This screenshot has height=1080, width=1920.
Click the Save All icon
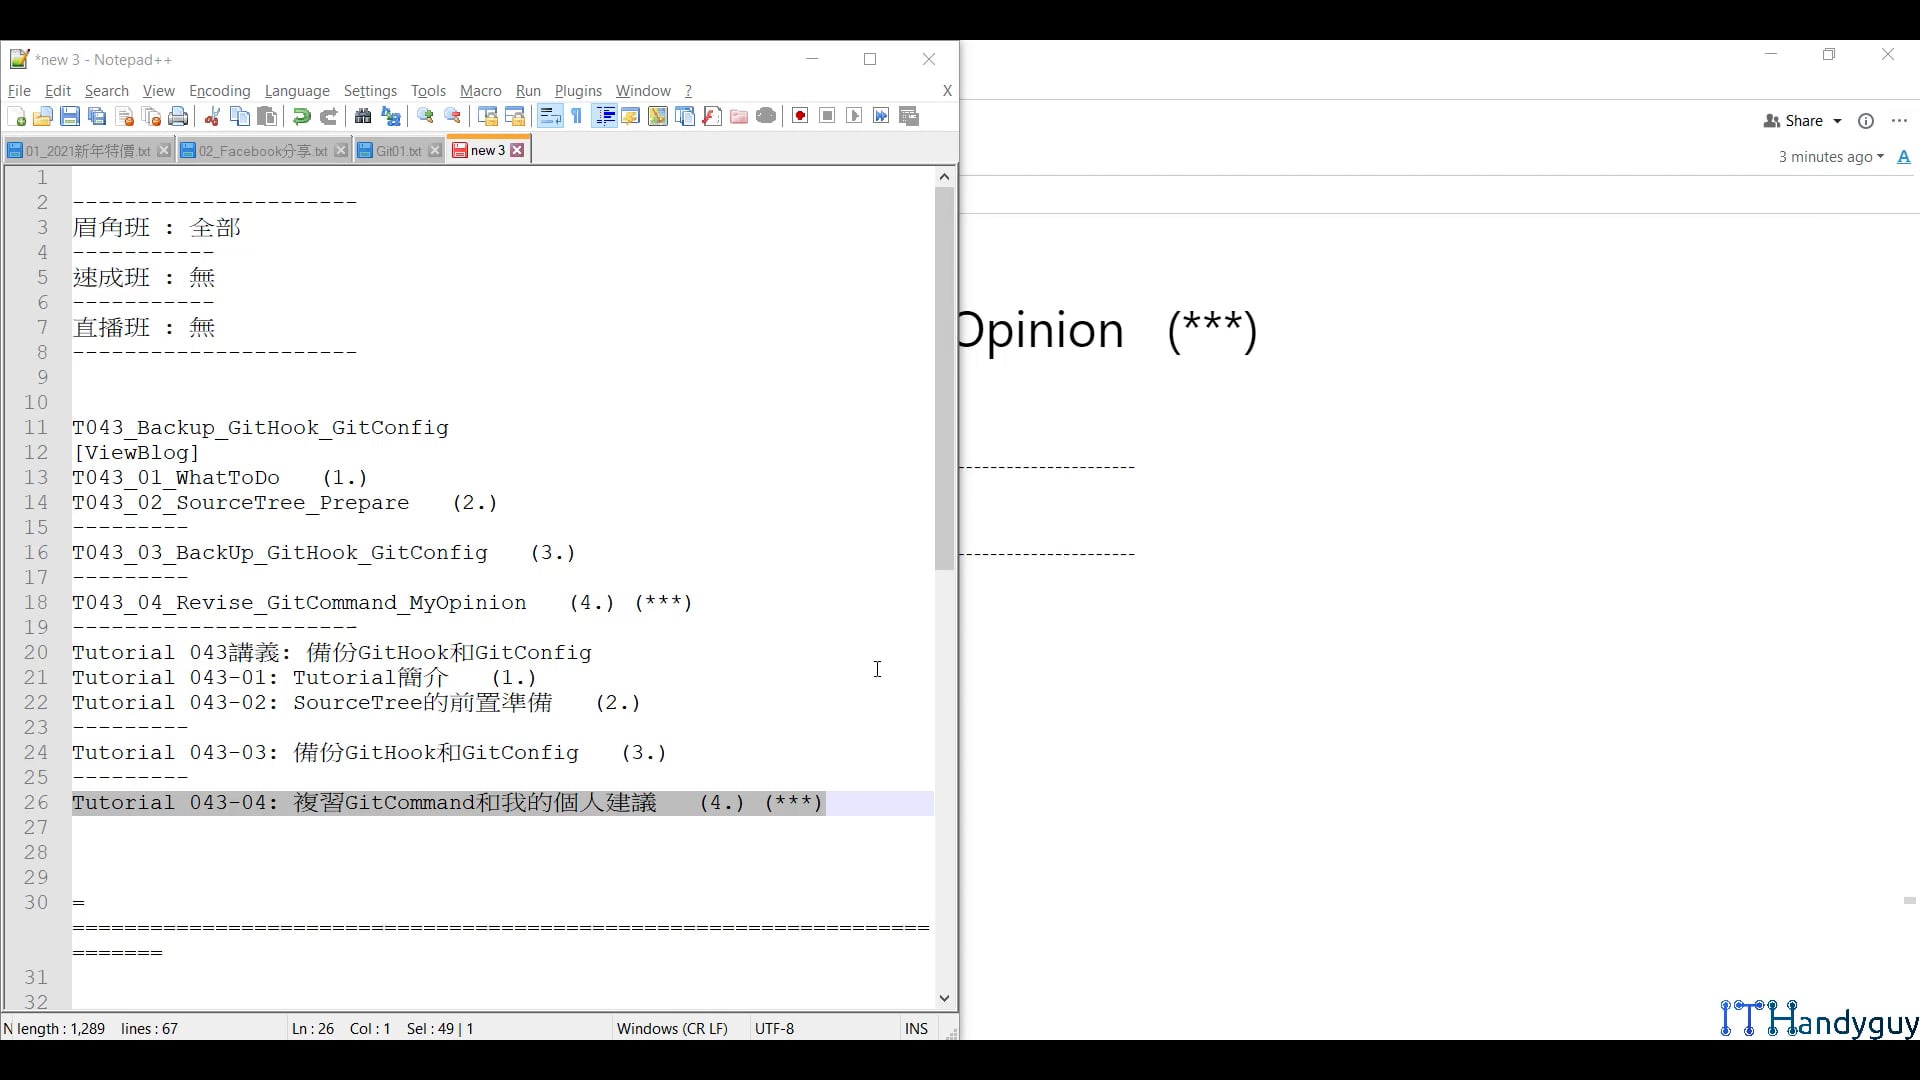click(97, 116)
